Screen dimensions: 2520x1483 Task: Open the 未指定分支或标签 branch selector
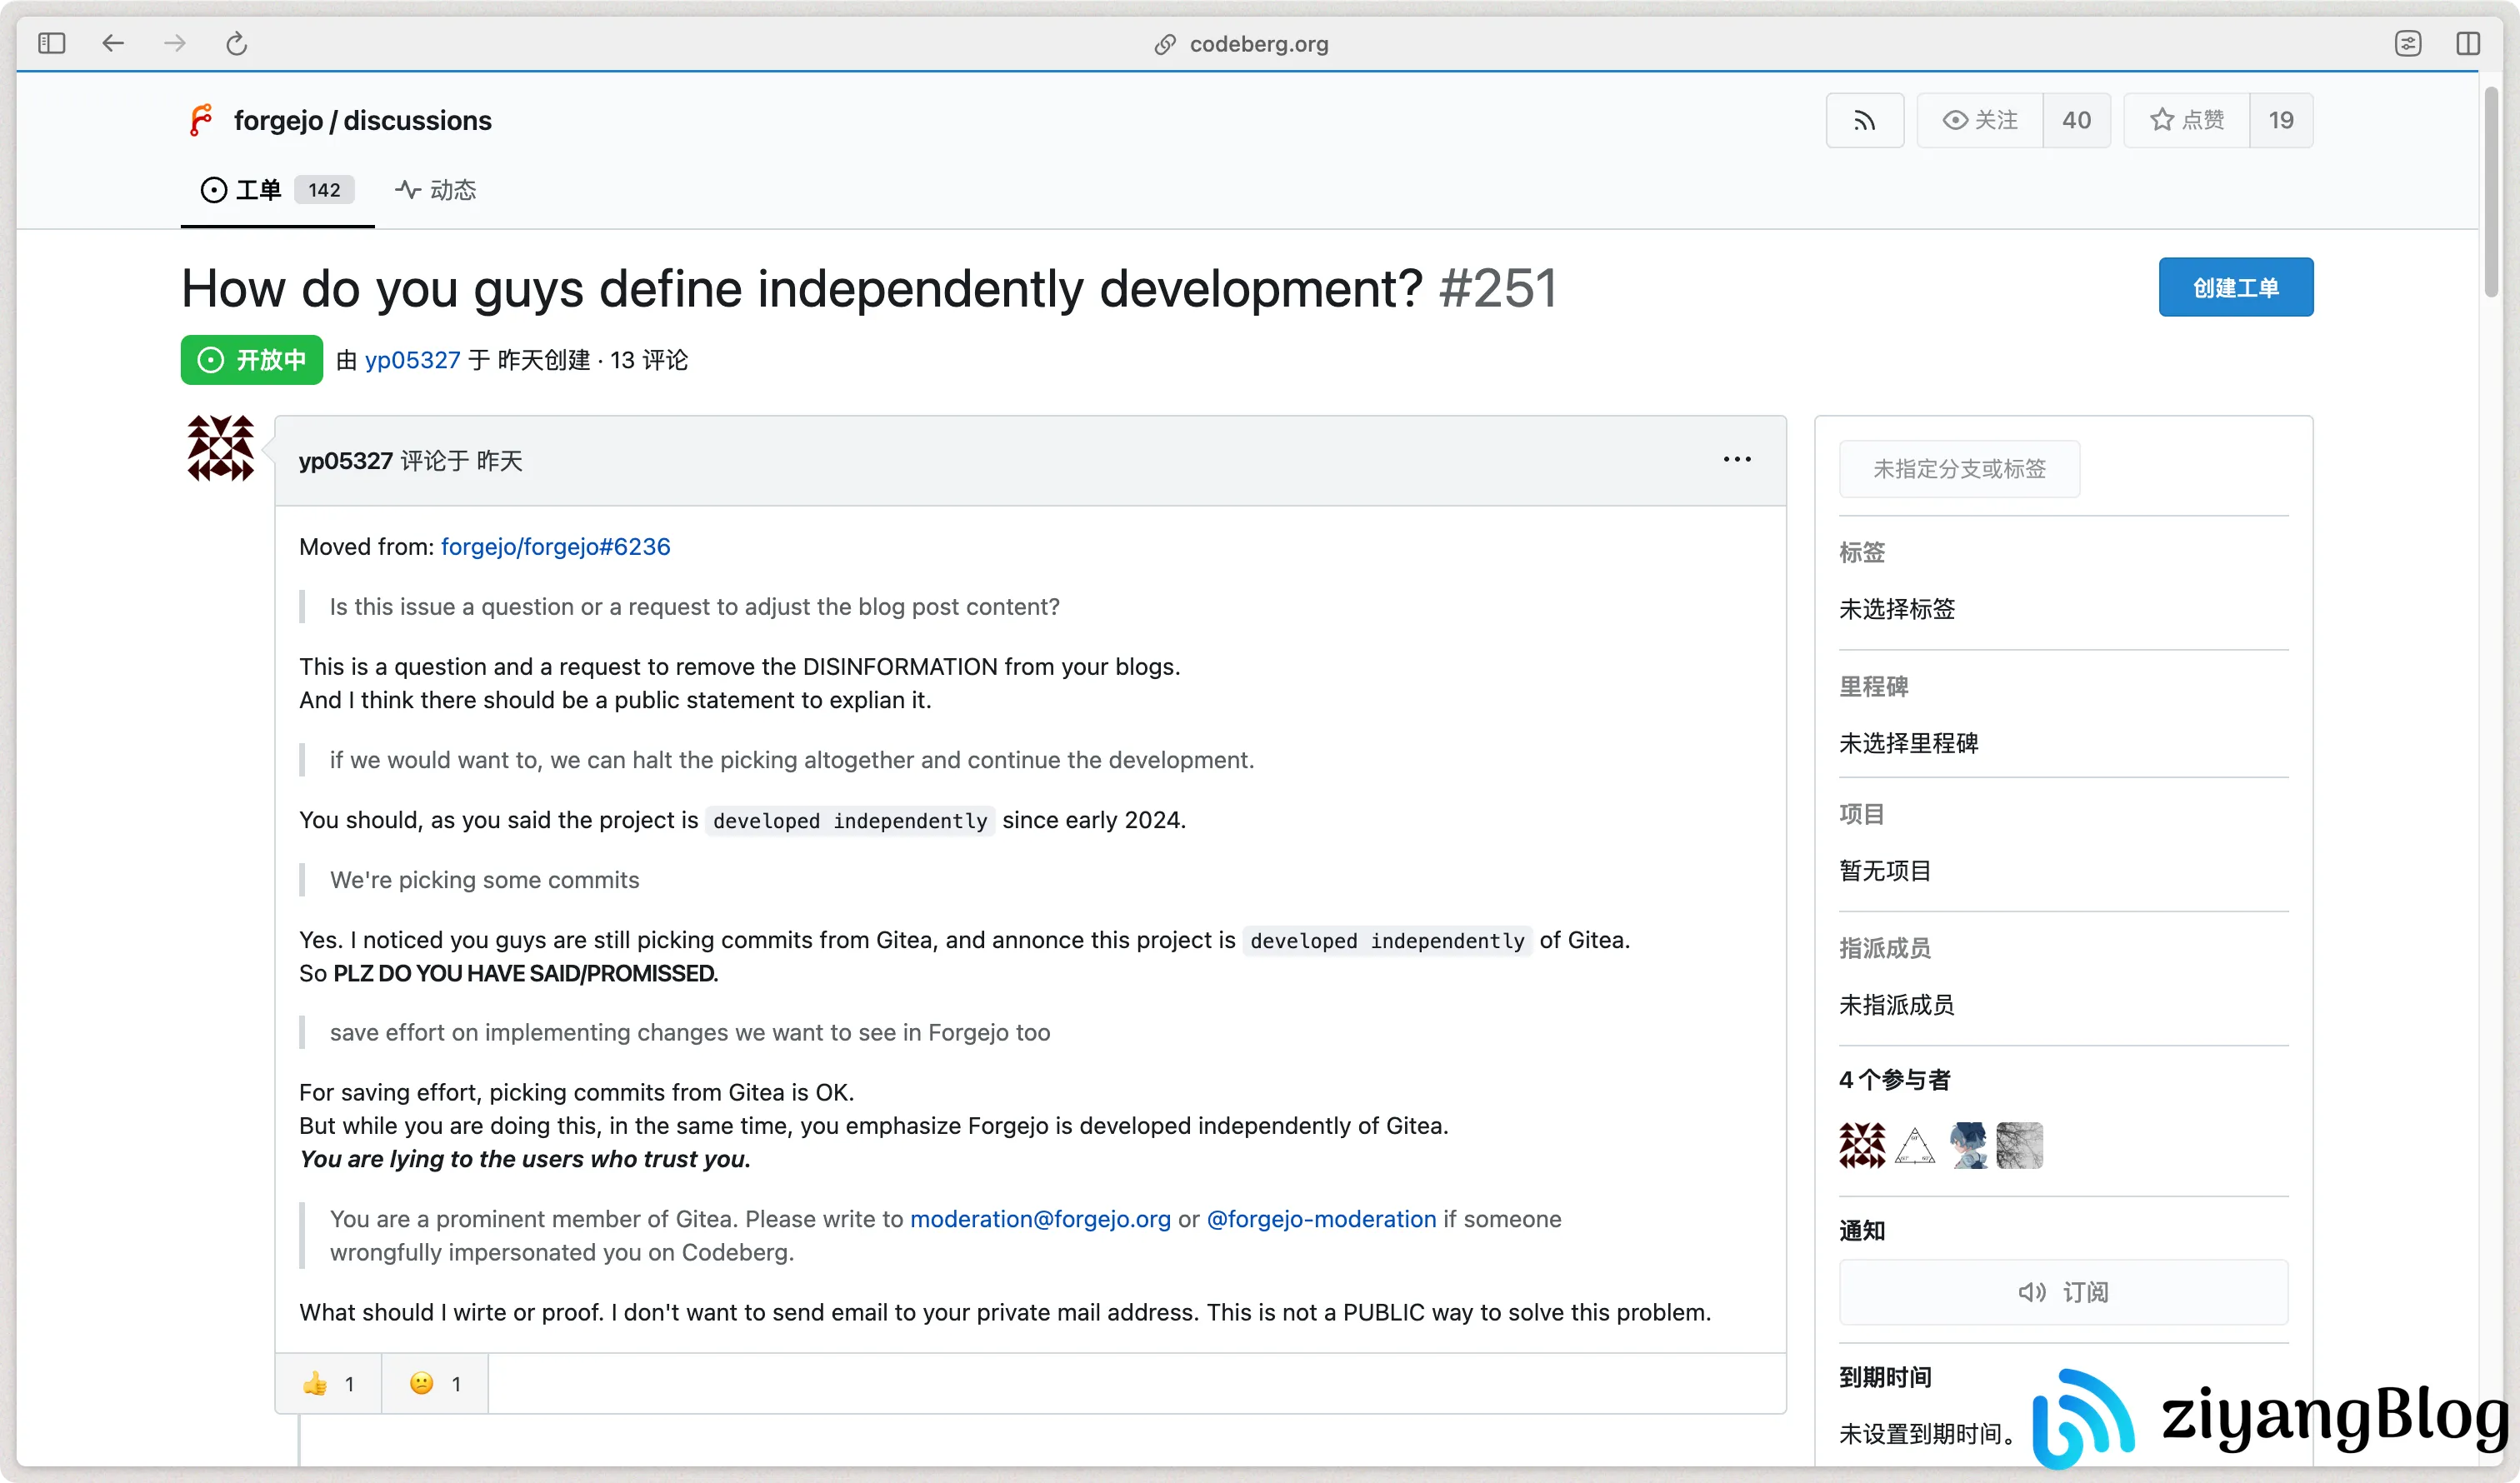[1959, 469]
